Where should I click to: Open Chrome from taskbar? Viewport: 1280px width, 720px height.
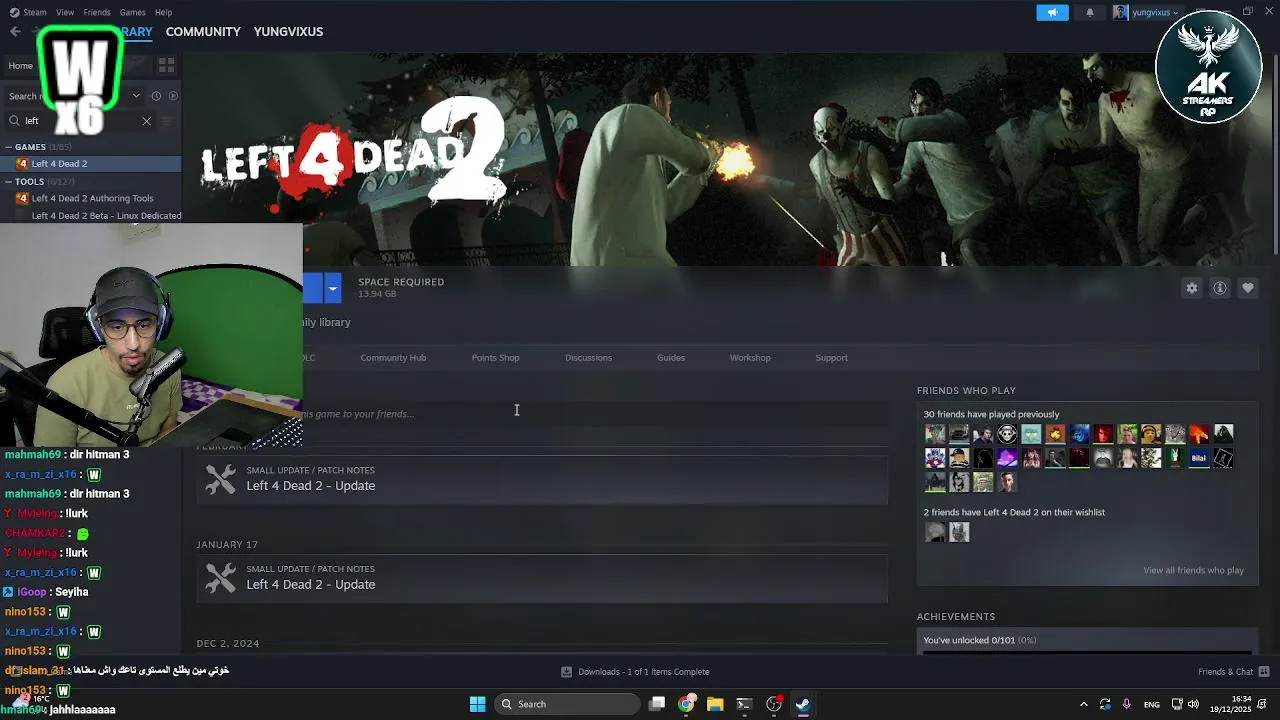[x=686, y=704]
